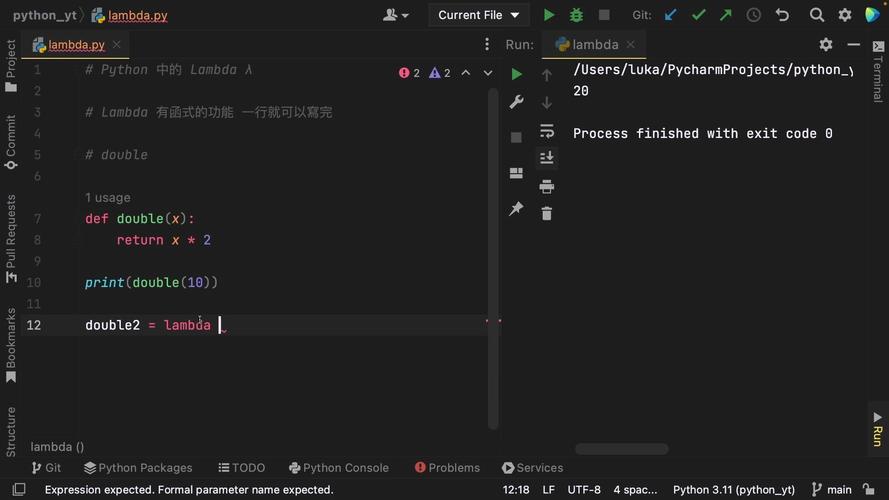Jump to next highlighted error chevron

[x=488, y=73]
